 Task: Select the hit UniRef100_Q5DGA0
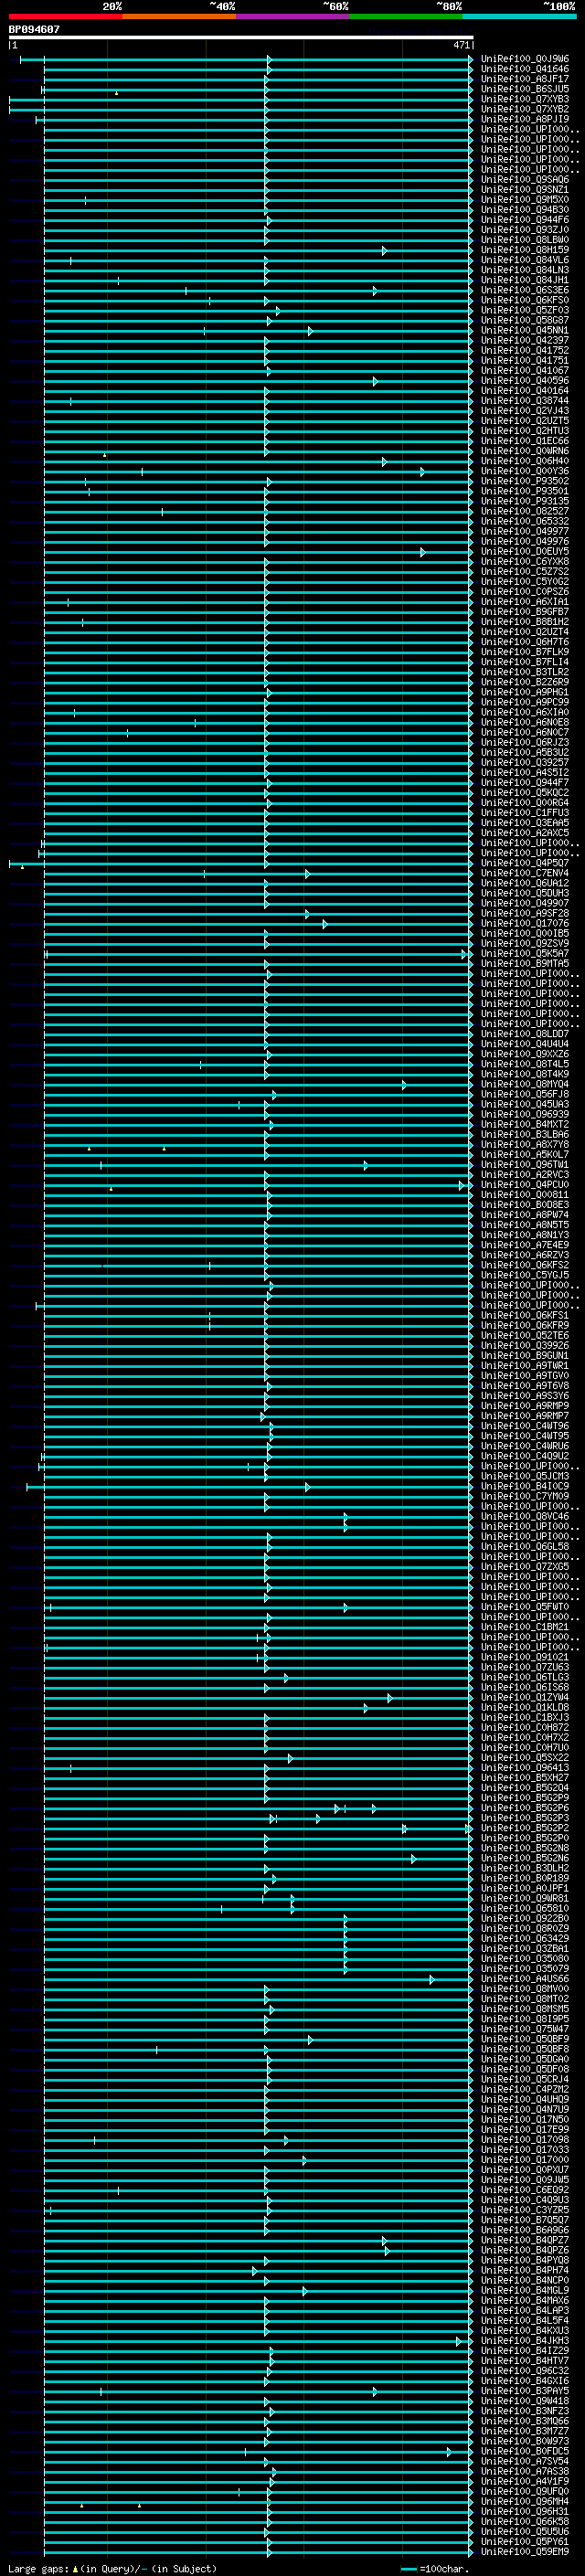click(525, 2059)
